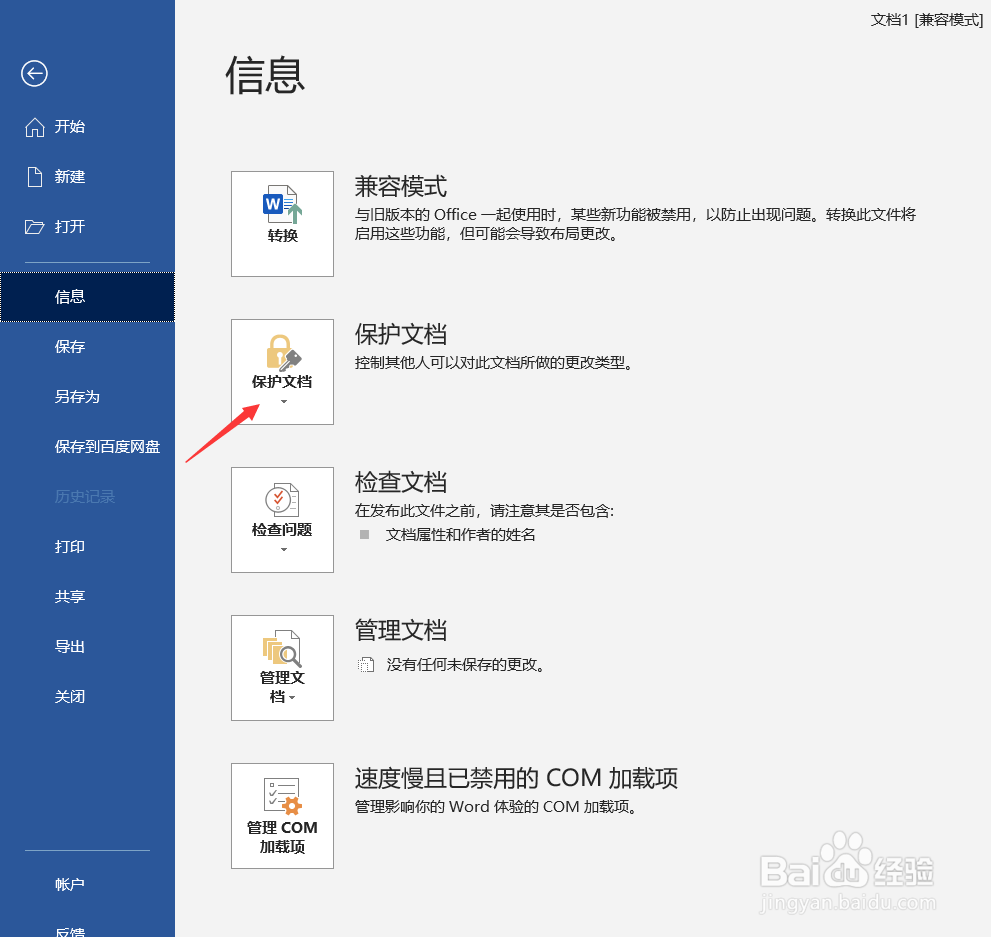Click the 兼容模式 heading
The width and height of the screenshot is (991, 937).
tap(401, 187)
